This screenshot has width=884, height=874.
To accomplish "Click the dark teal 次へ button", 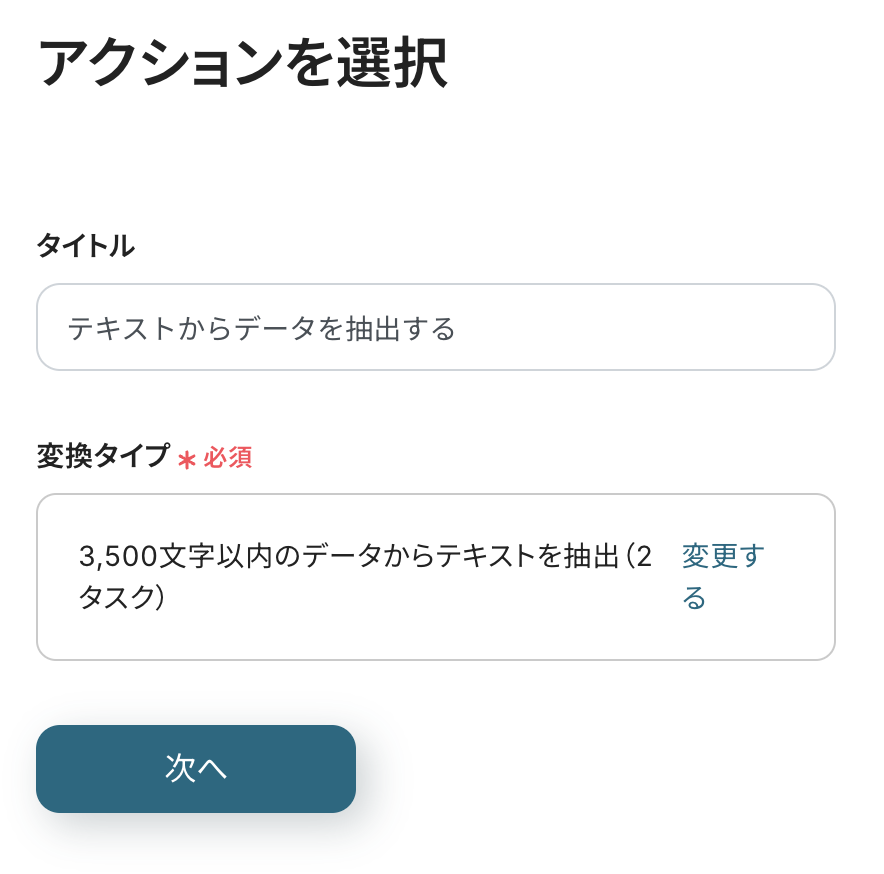I will [x=196, y=768].
